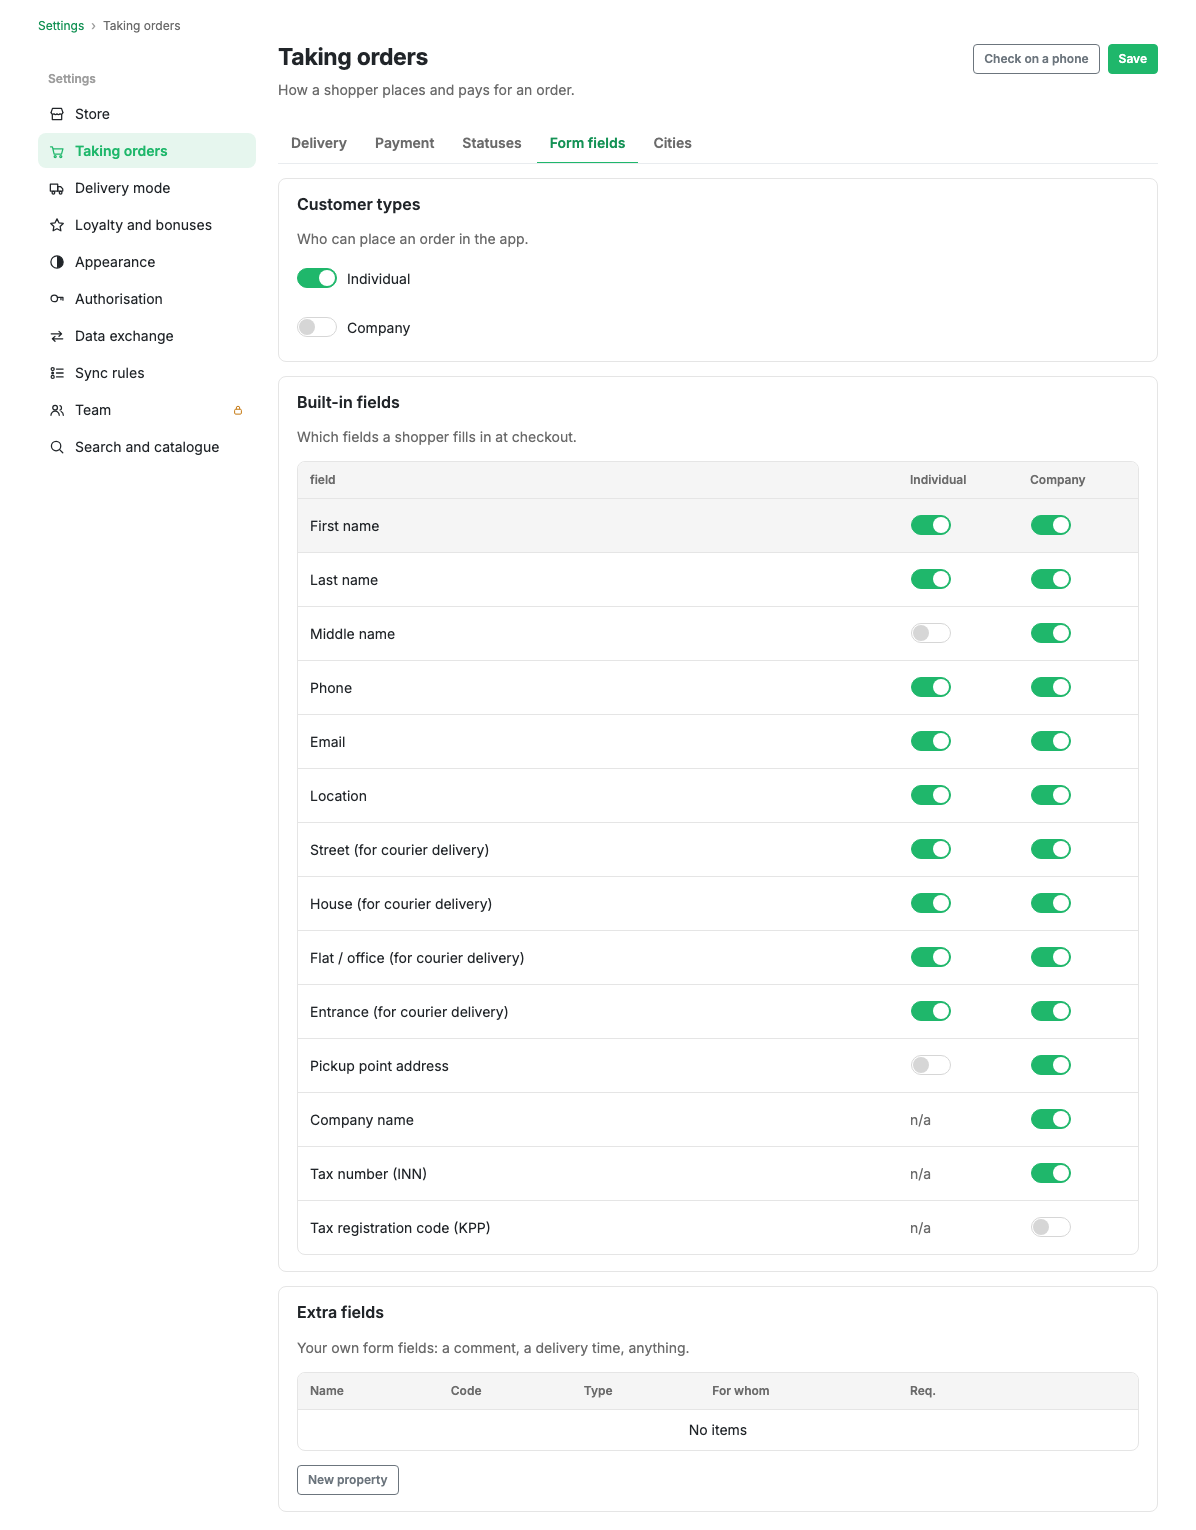Enable Pickup point address for Individual
The height and width of the screenshot is (1530, 1196).
931,1065
